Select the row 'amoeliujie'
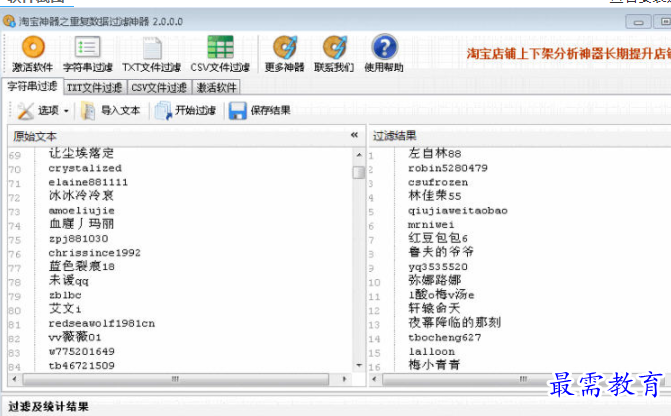671x416 pixels. [81, 211]
